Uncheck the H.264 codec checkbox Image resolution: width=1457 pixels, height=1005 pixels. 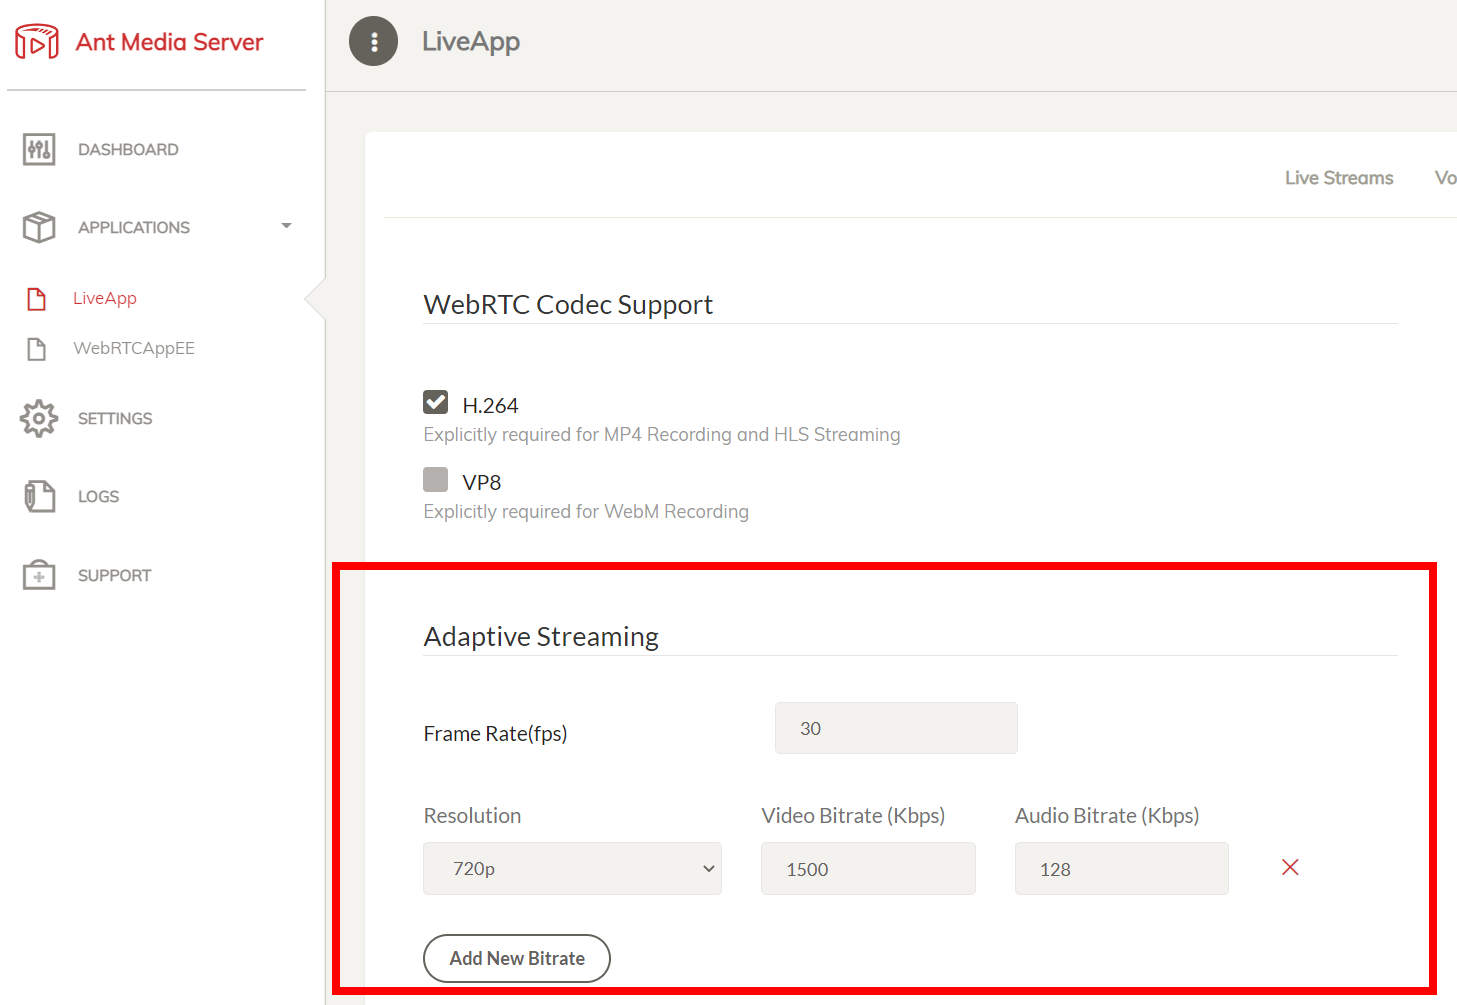click(x=435, y=402)
